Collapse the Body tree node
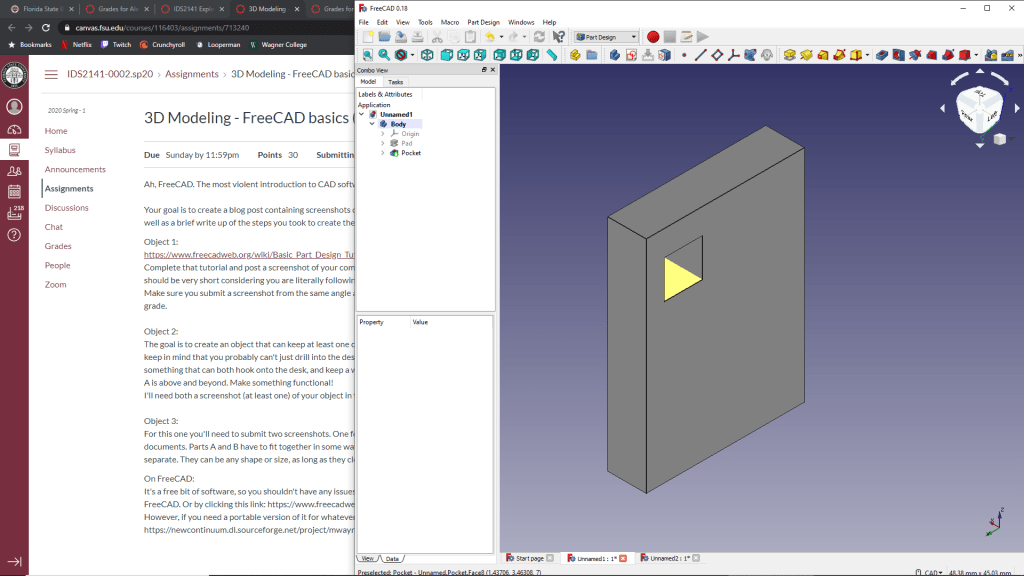Viewport: 1024px width, 576px height. pos(372,124)
